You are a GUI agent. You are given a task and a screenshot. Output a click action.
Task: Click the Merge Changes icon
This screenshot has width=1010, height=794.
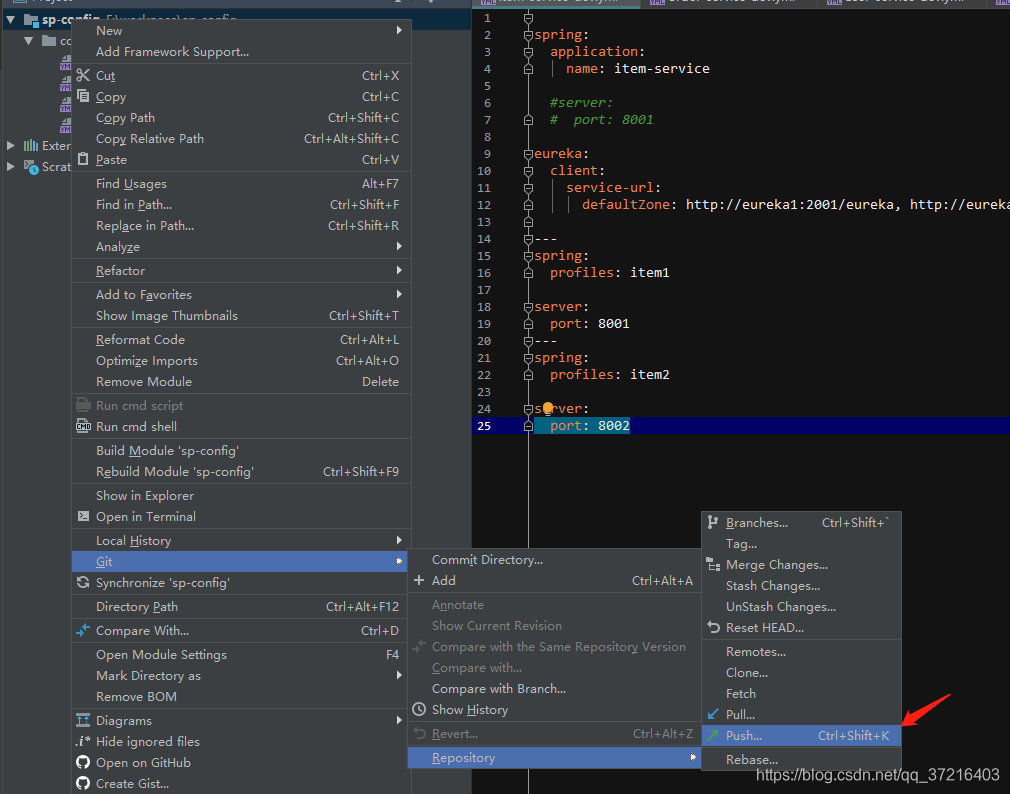(x=713, y=565)
